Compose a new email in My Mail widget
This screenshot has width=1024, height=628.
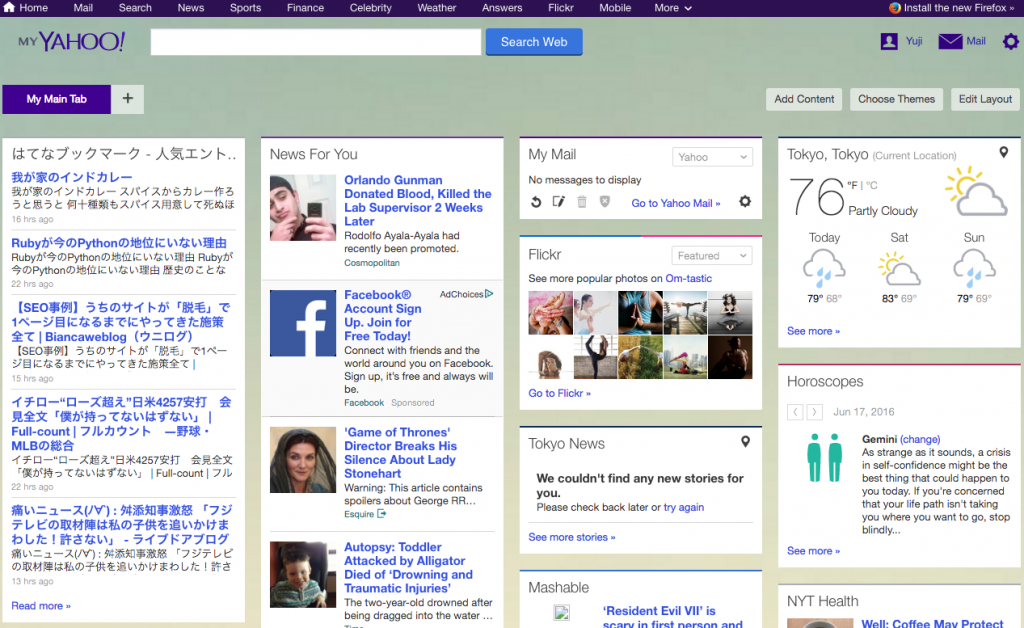558,202
